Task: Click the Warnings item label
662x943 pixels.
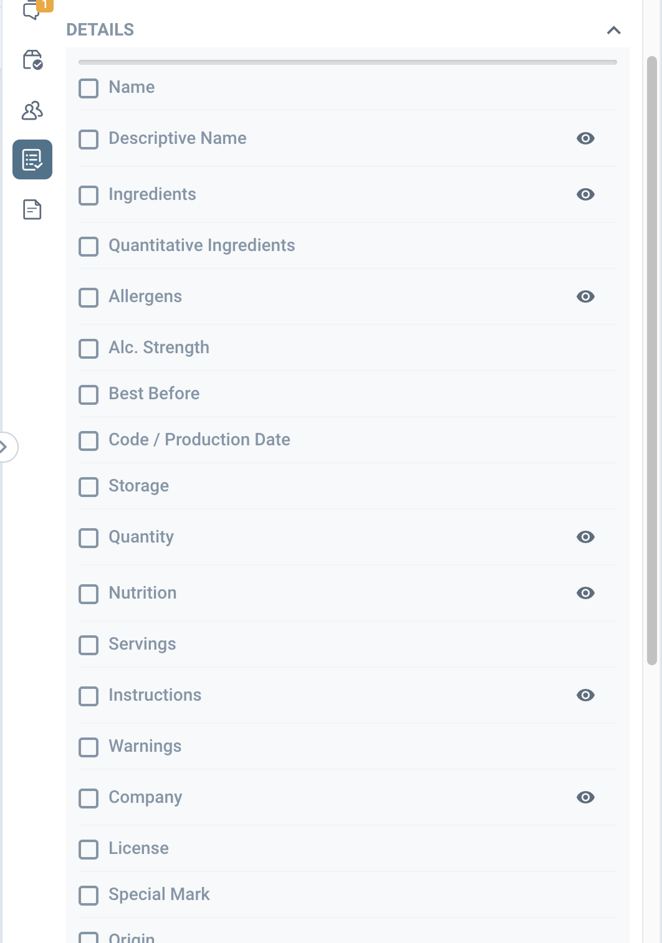Action: (145, 746)
